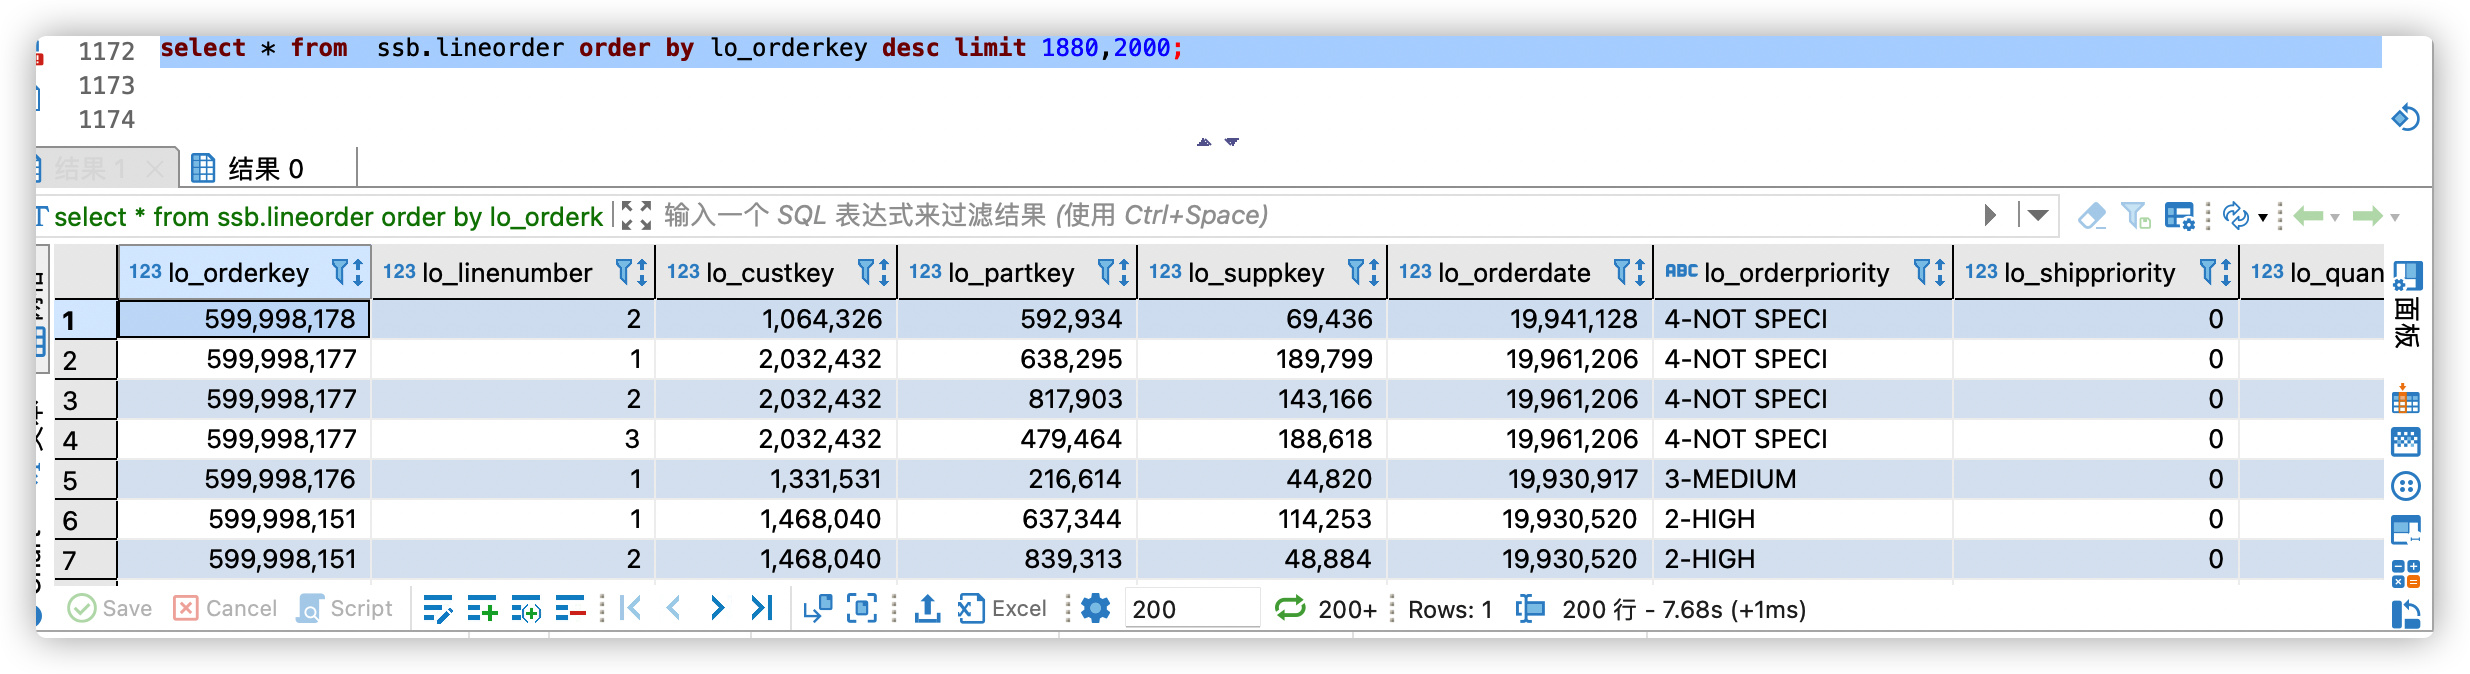Click the fetch size field showing 200
The height and width of the screenshot is (674, 2470).
tap(1190, 609)
